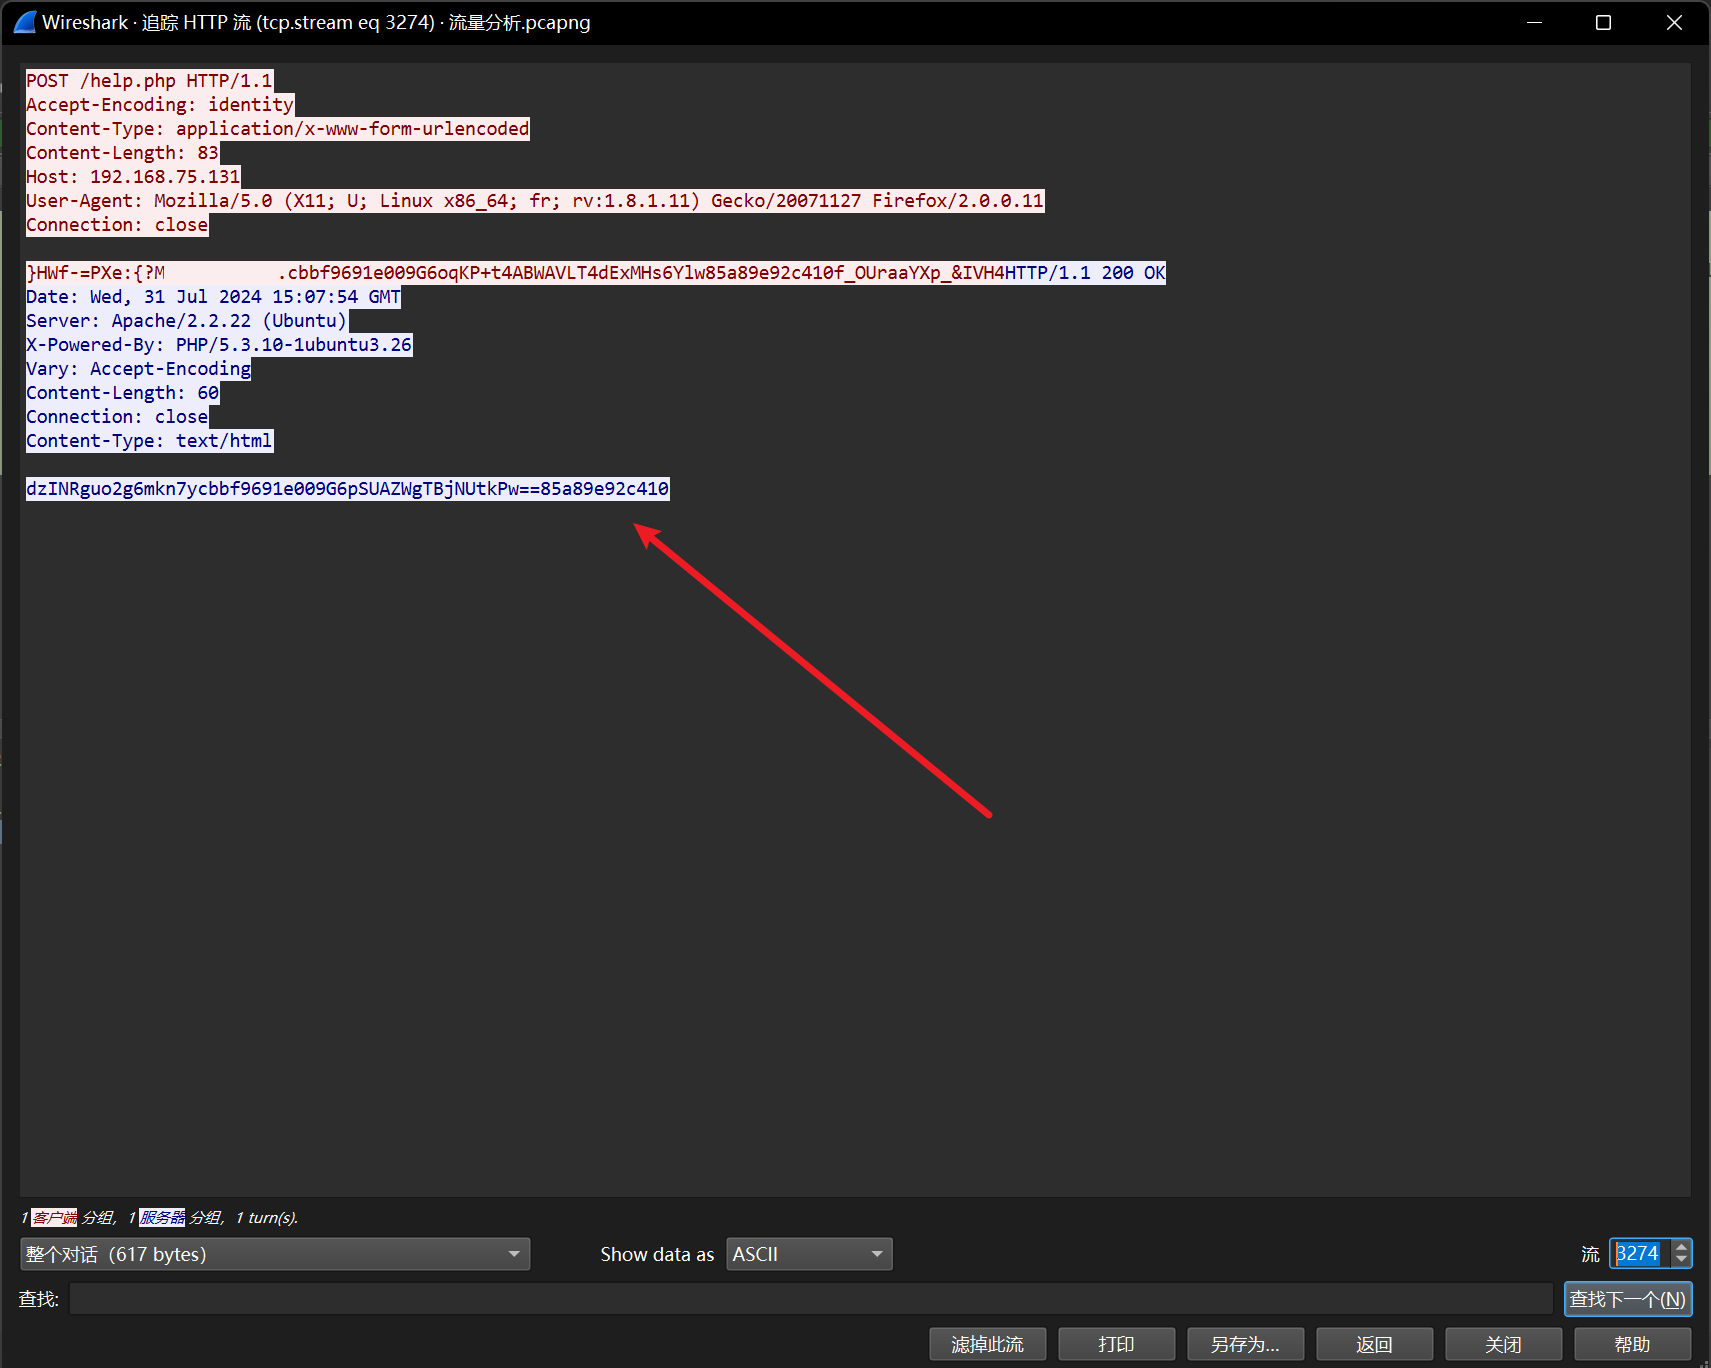Image resolution: width=1711 pixels, height=1368 pixels.
Task: Decrease stream number with the down arrow
Action: (x=1681, y=1260)
